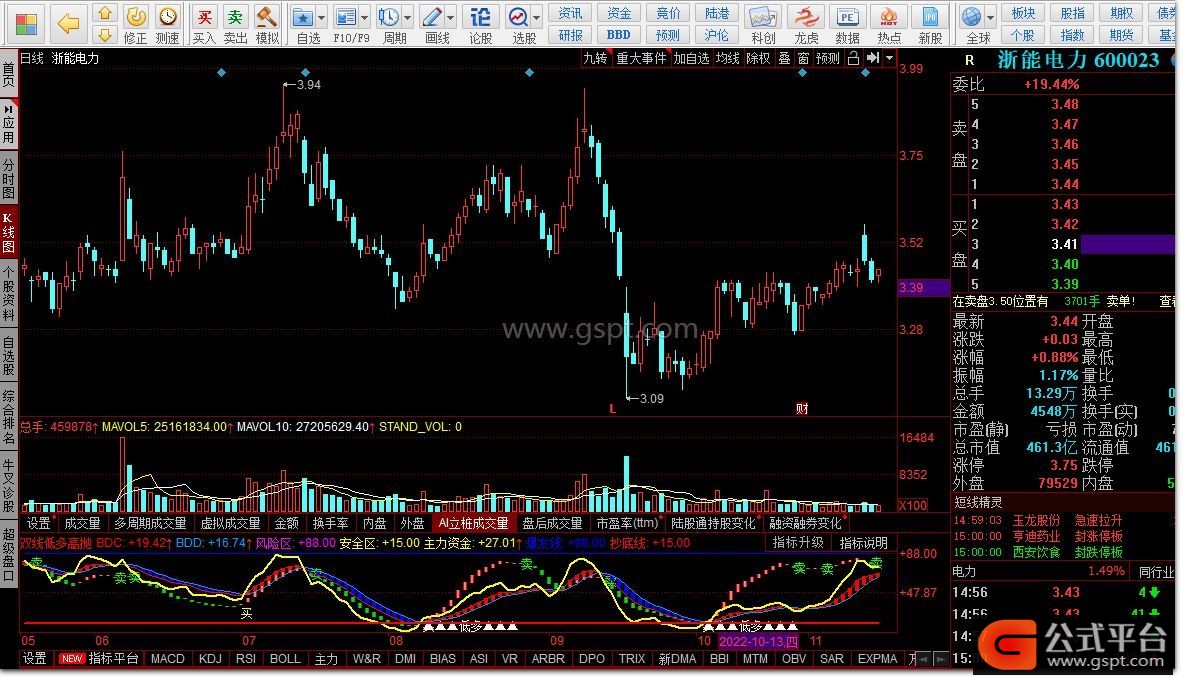Open the 期货 futures button

point(1122,35)
